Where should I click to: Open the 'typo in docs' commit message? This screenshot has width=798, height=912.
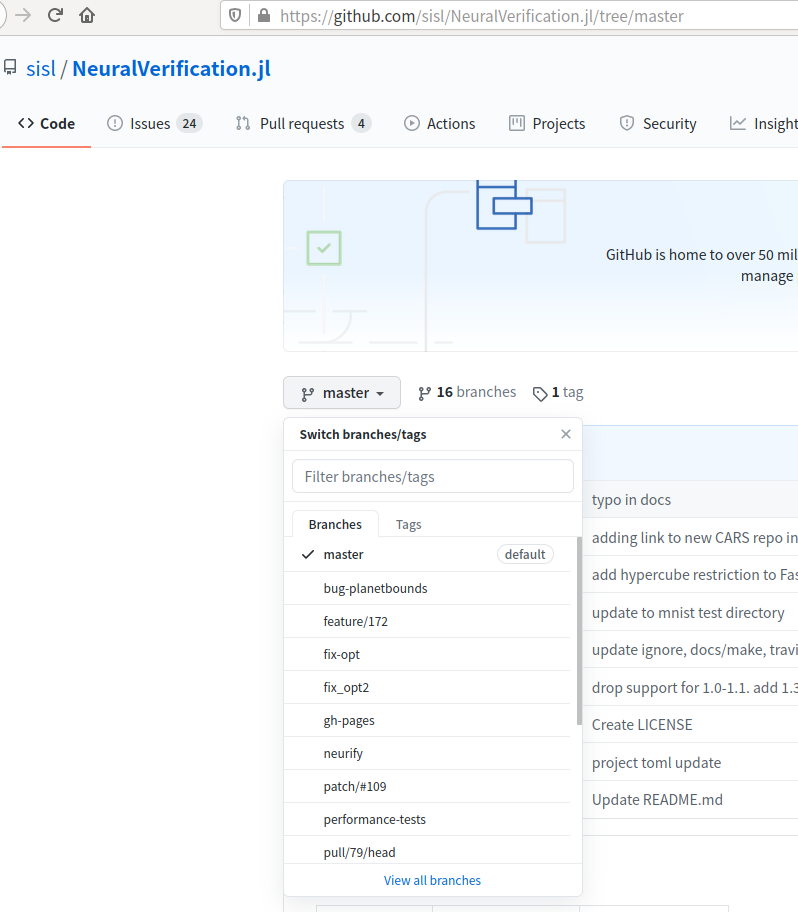[x=631, y=500]
